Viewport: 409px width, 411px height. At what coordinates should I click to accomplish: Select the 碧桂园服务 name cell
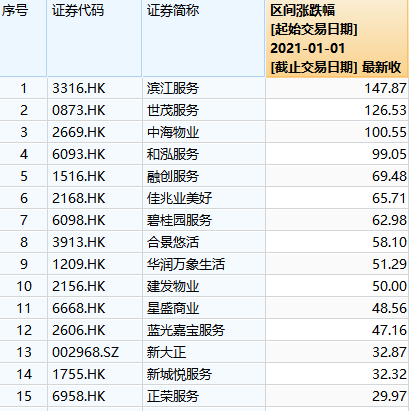click(x=204, y=220)
